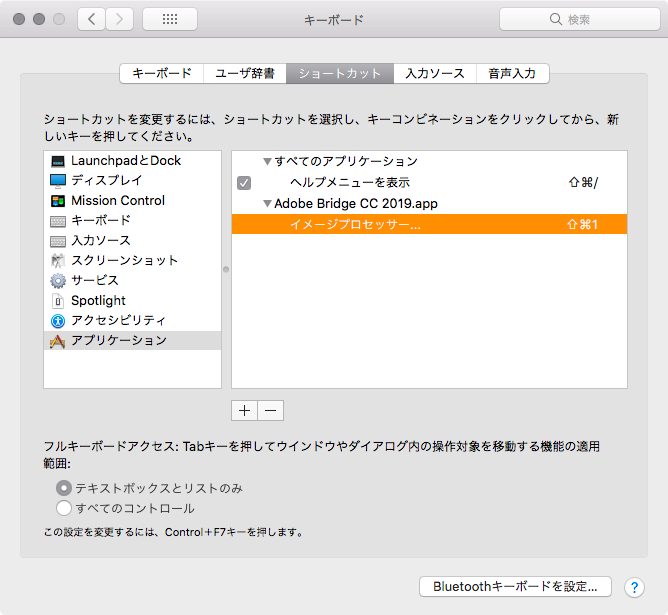Uncheck ヘルプメニューを表示 checkbox
This screenshot has width=668, height=615.
(244, 183)
